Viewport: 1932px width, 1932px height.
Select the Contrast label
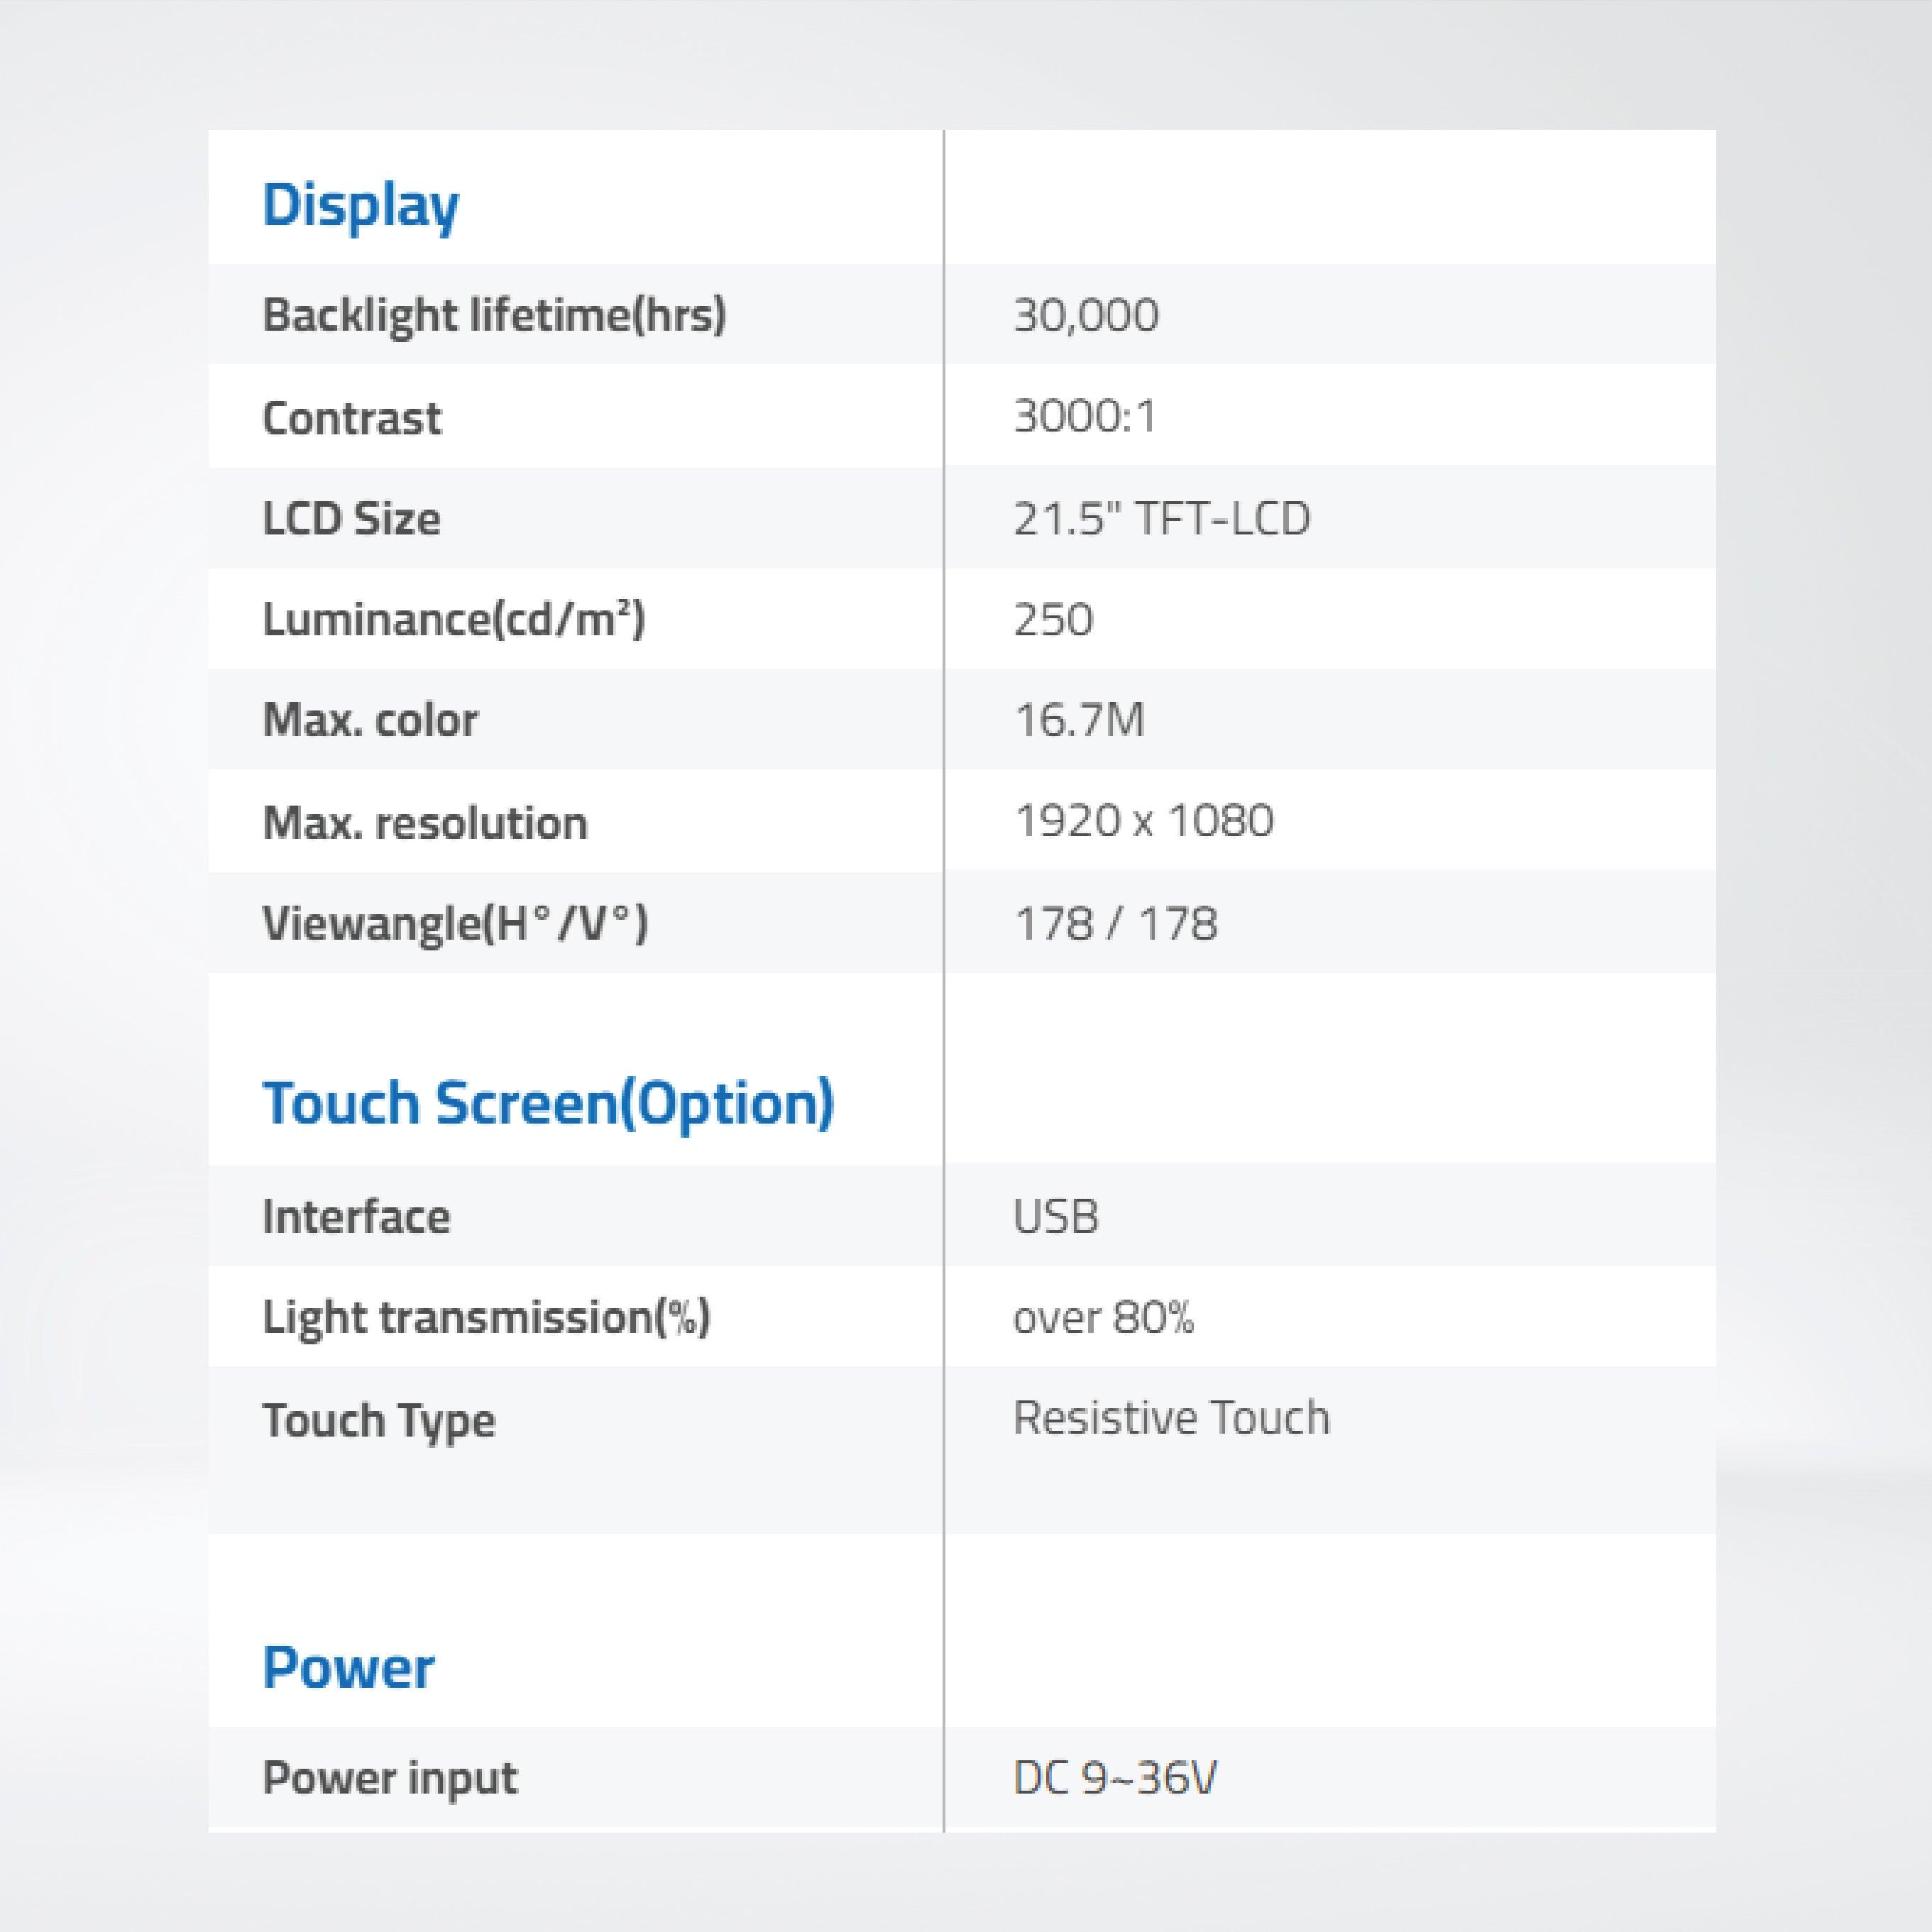(x=351, y=418)
